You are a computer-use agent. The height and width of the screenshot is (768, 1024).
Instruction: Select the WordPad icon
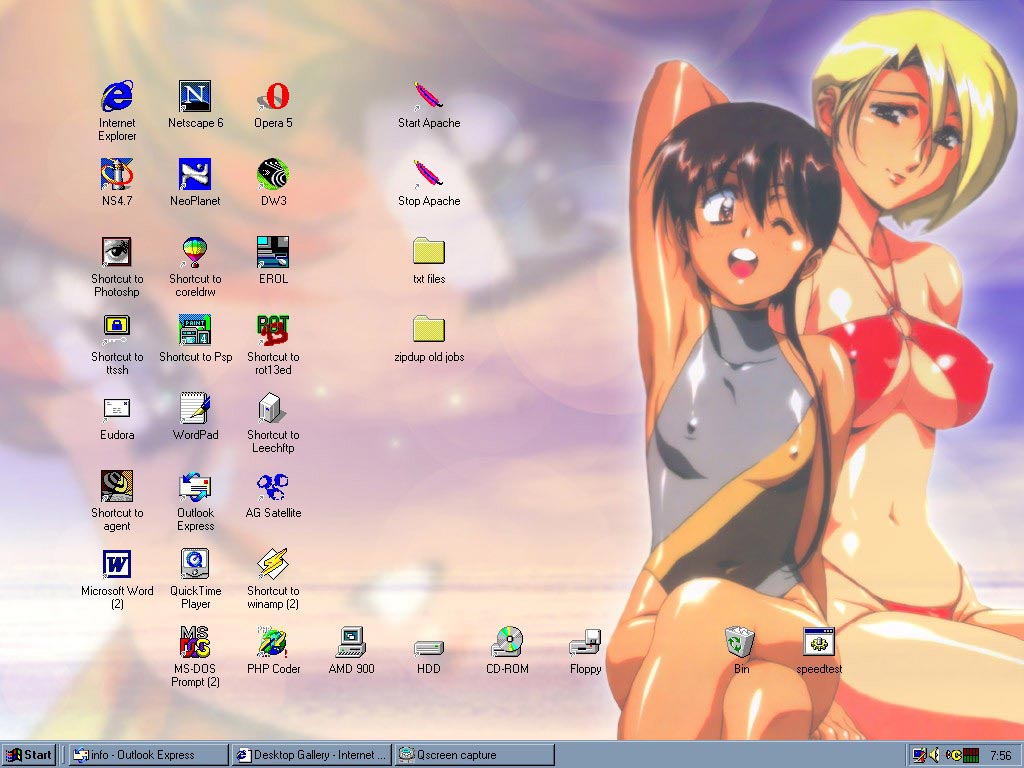195,409
